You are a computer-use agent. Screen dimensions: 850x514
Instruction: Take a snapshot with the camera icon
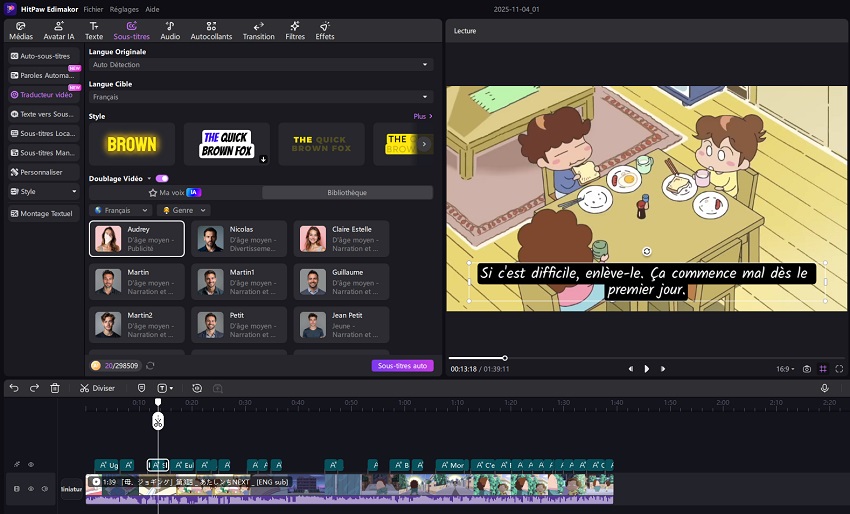pyautogui.click(x=807, y=369)
